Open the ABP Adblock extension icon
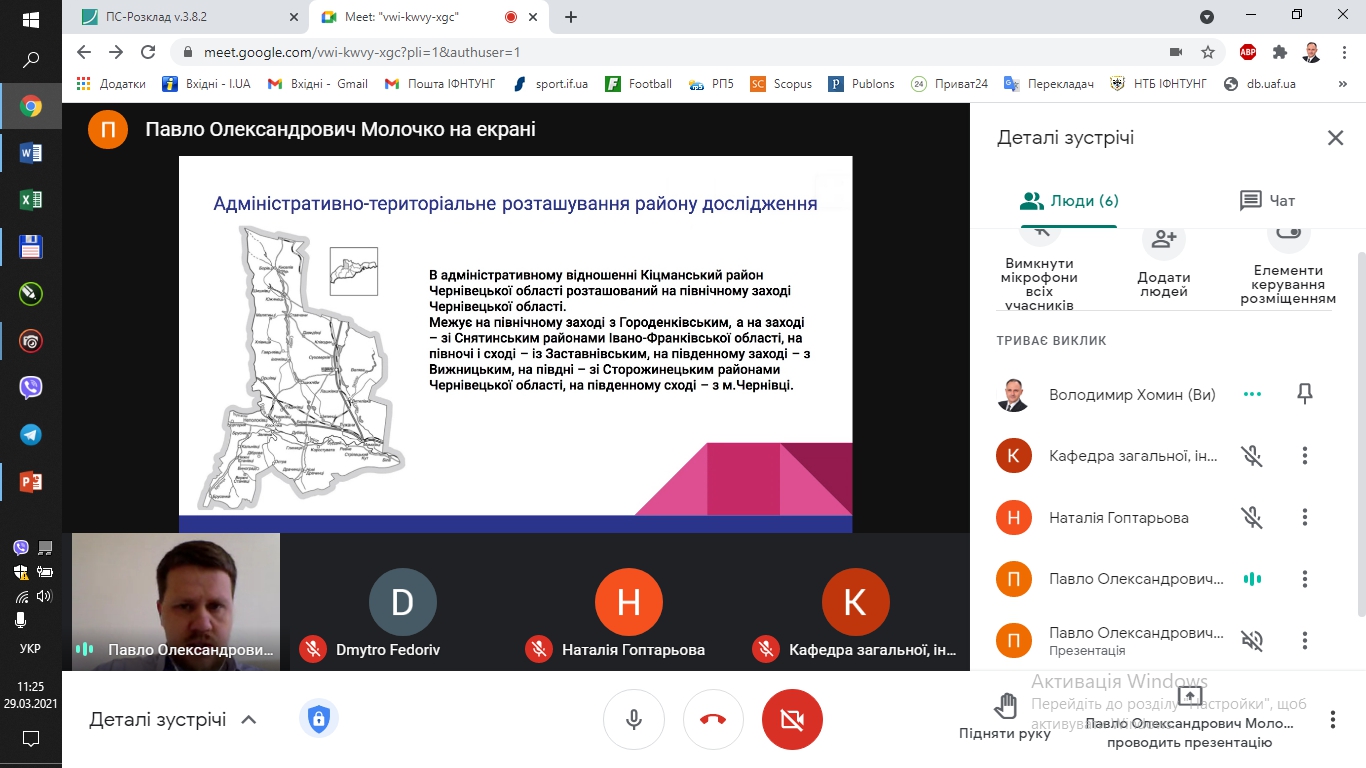 pyautogui.click(x=1248, y=52)
